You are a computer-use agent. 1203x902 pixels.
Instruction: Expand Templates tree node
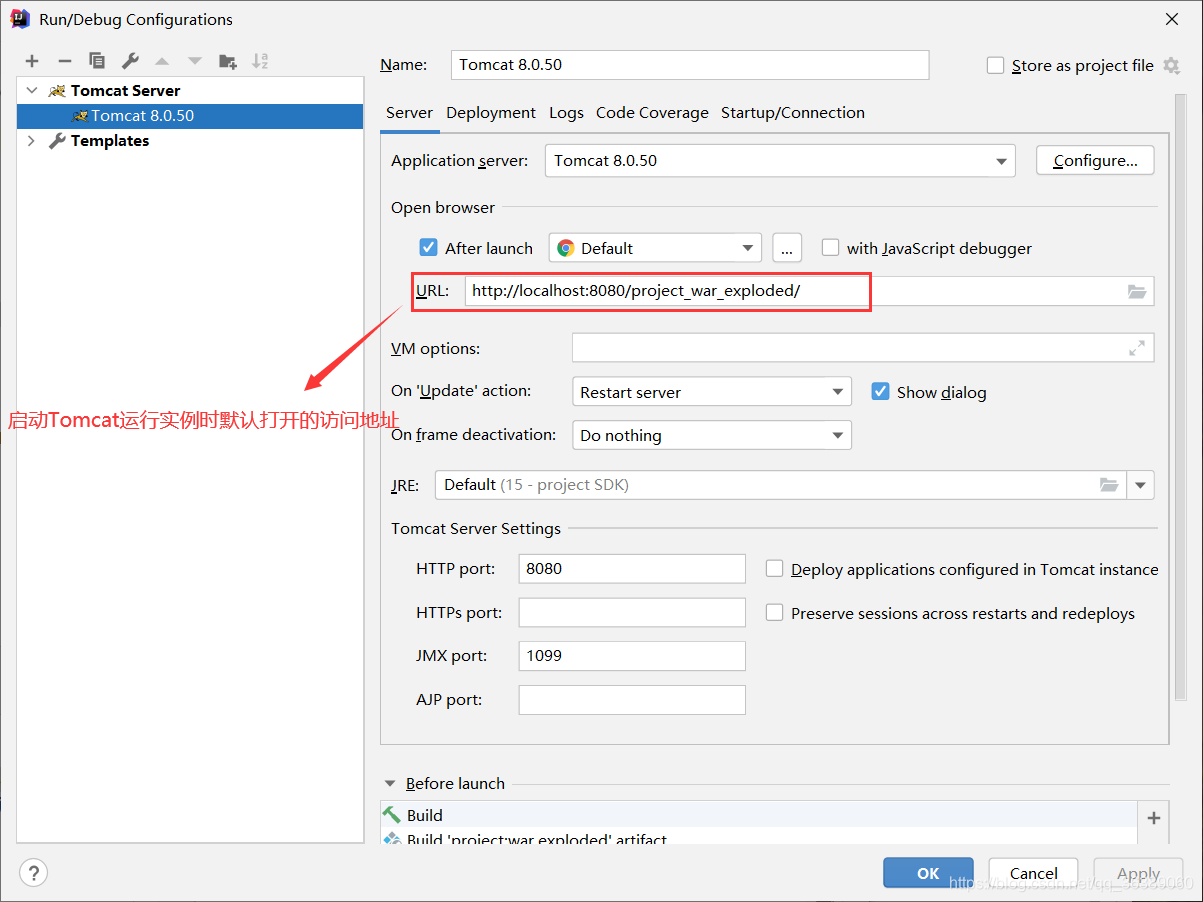(32, 141)
